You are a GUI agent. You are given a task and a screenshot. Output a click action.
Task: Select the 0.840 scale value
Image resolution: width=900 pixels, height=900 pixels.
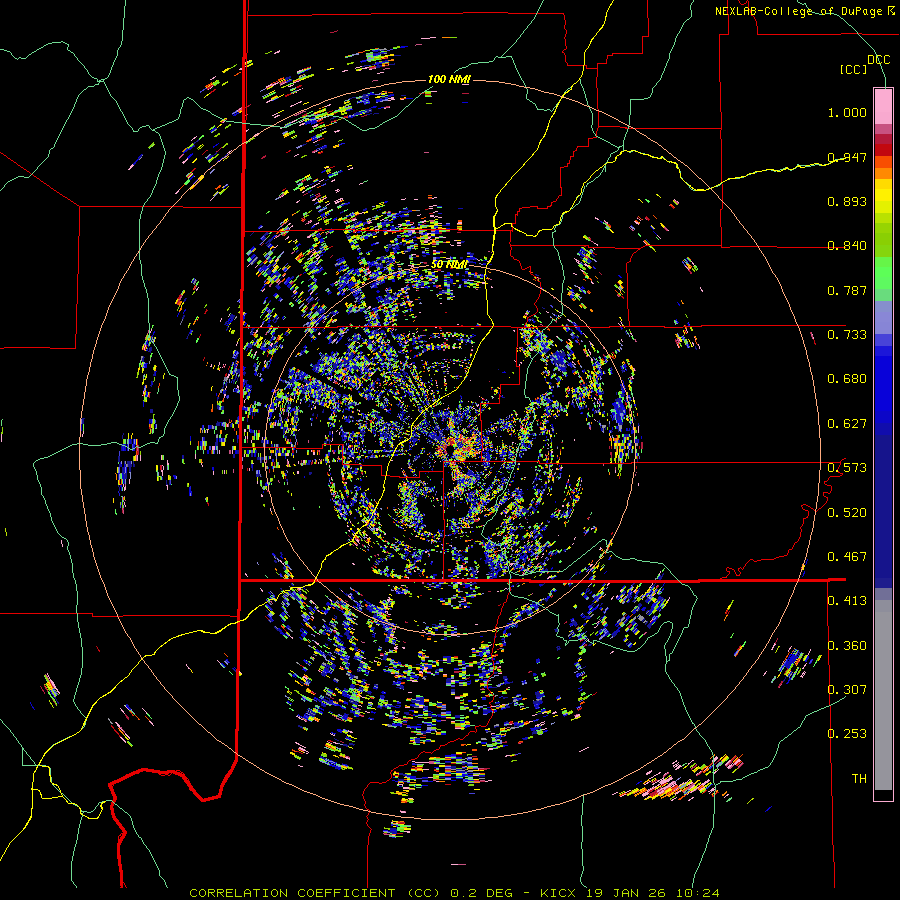pyautogui.click(x=847, y=246)
